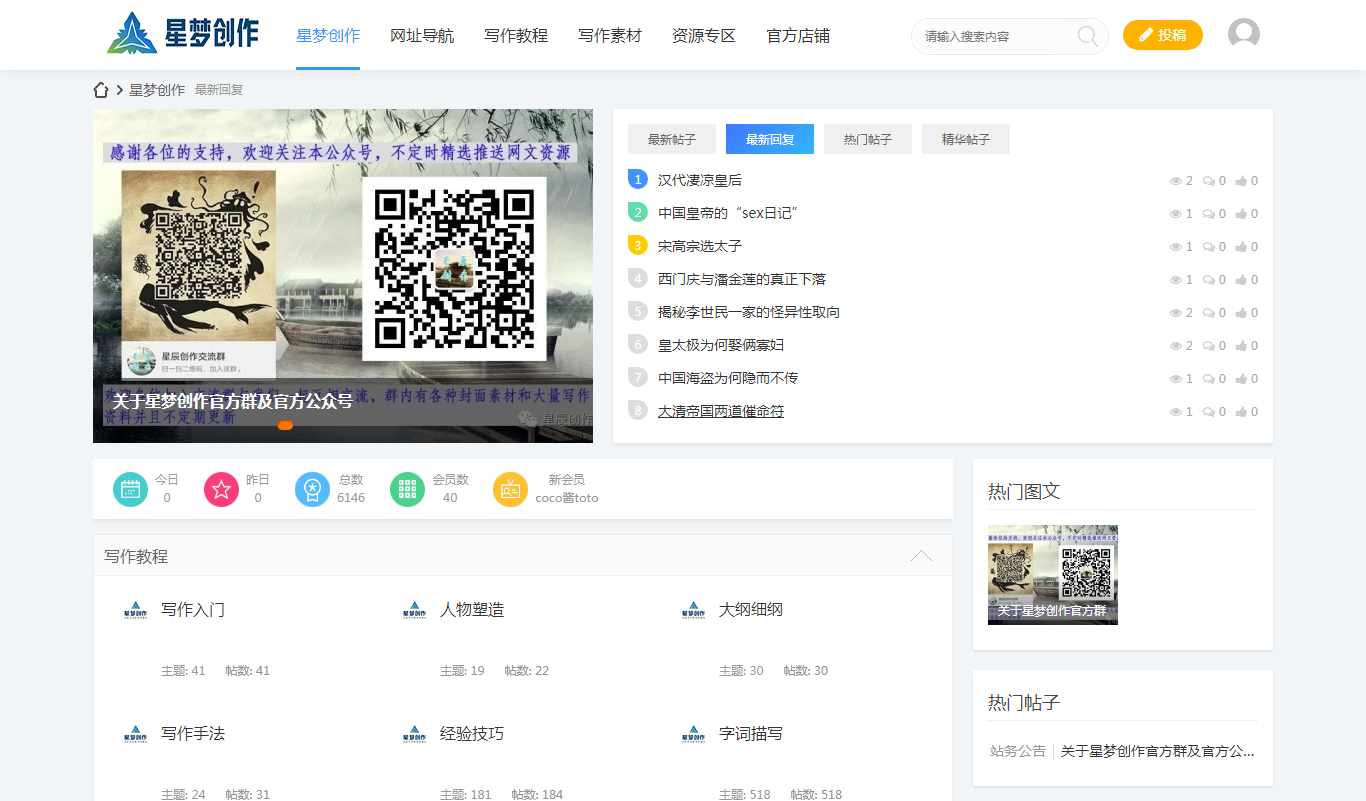1366x801 pixels.
Task: Click the comments icon for 宋高宗选太子
Action: [x=1209, y=247]
